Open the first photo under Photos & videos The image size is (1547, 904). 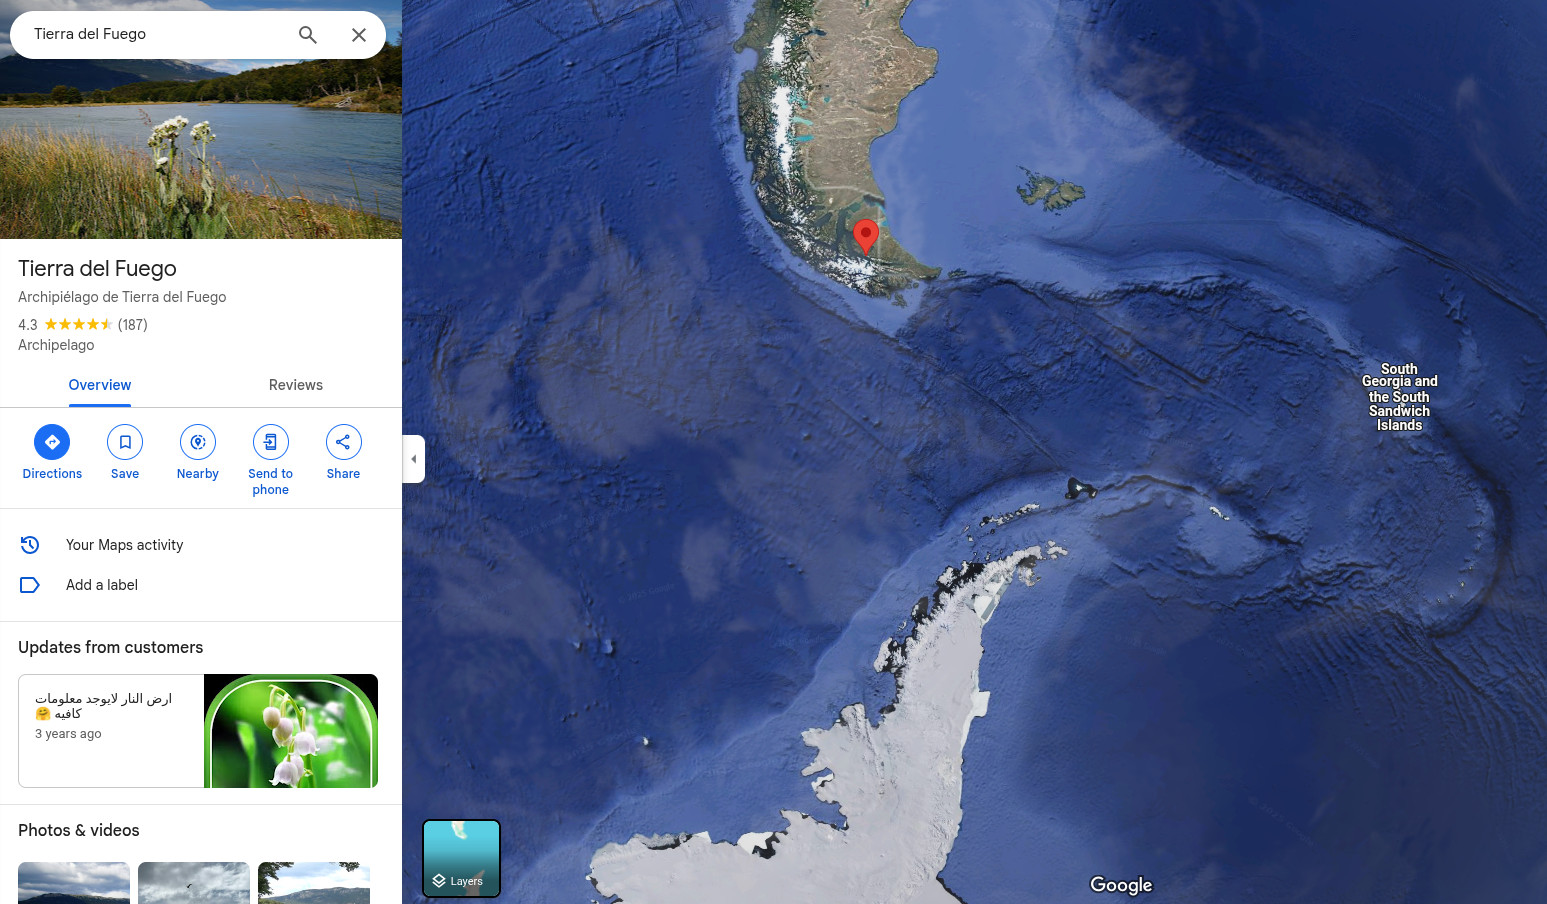click(74, 883)
